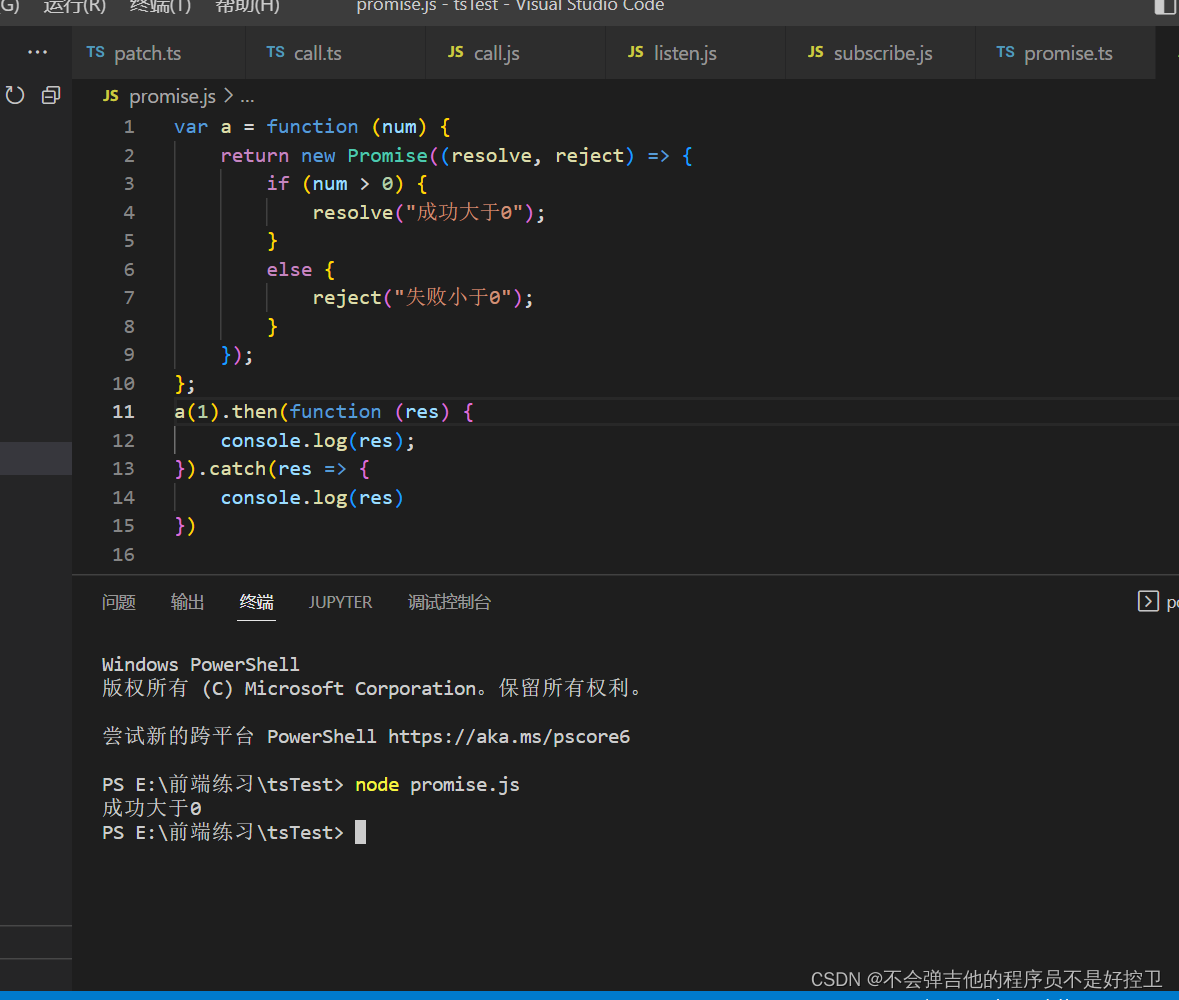Click the TS icon on the patch.ts tab

point(96,52)
